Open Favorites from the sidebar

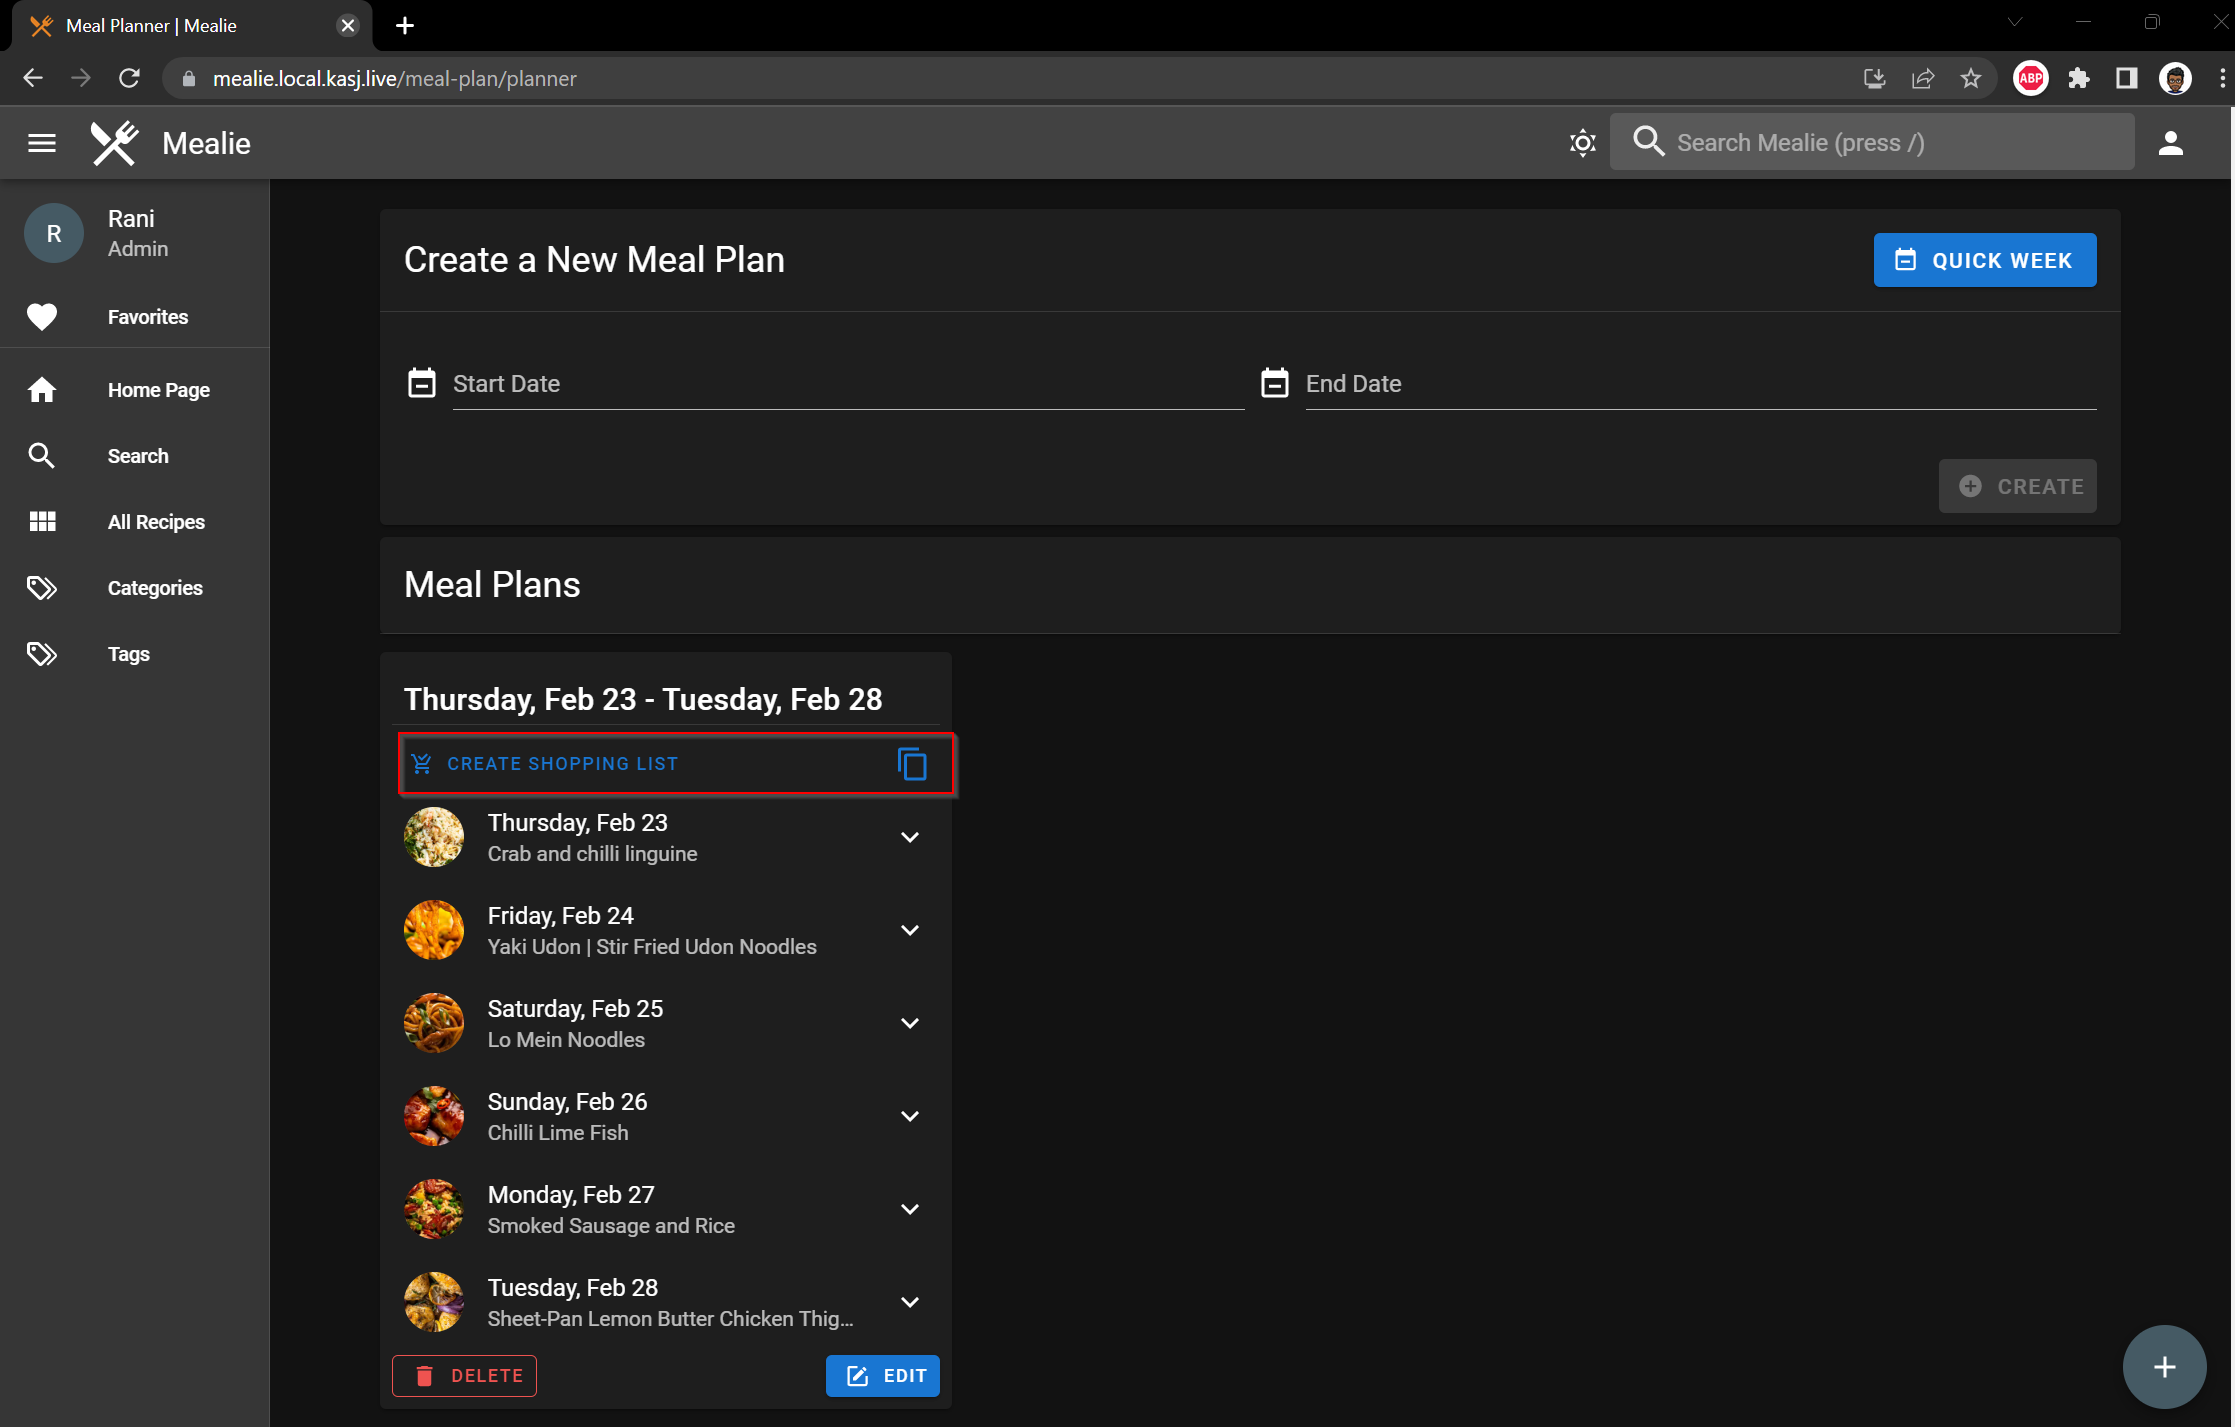[x=148, y=317]
